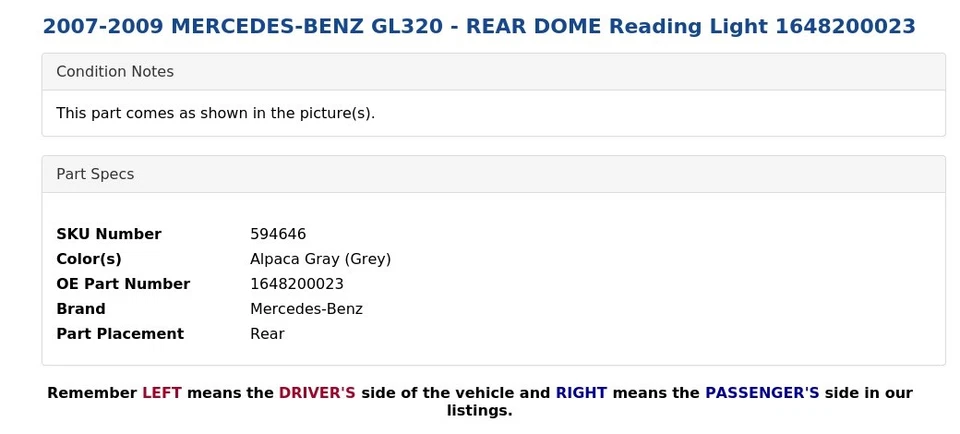Screen dimensions: 960x434
Task: Click the Color(s) label
Action: [x=89, y=259]
